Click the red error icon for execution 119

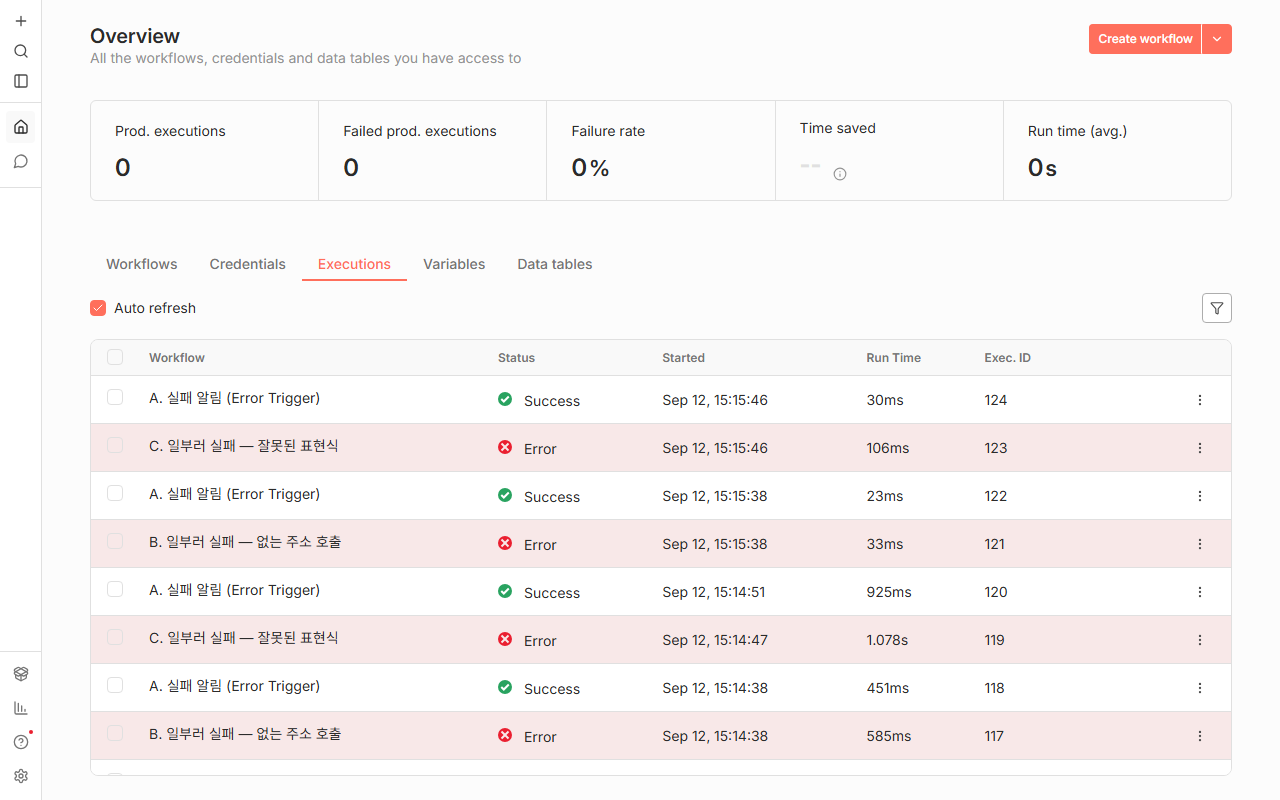[x=505, y=639]
